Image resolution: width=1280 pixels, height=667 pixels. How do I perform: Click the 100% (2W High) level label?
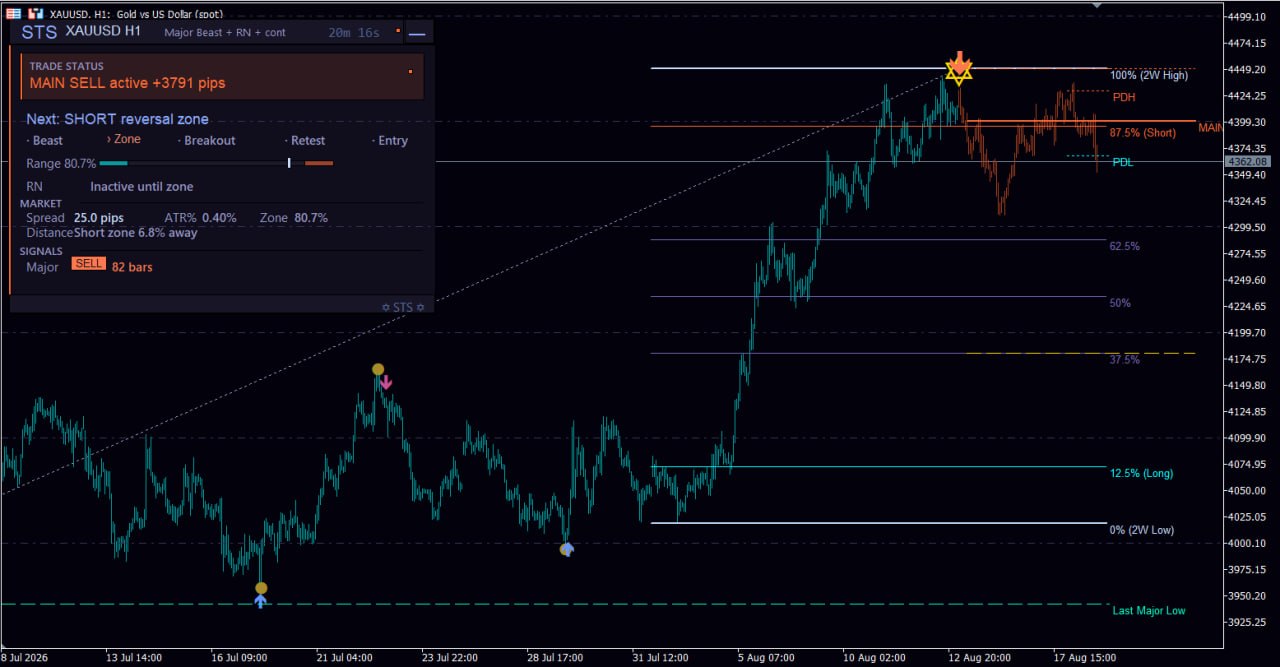coord(1149,75)
